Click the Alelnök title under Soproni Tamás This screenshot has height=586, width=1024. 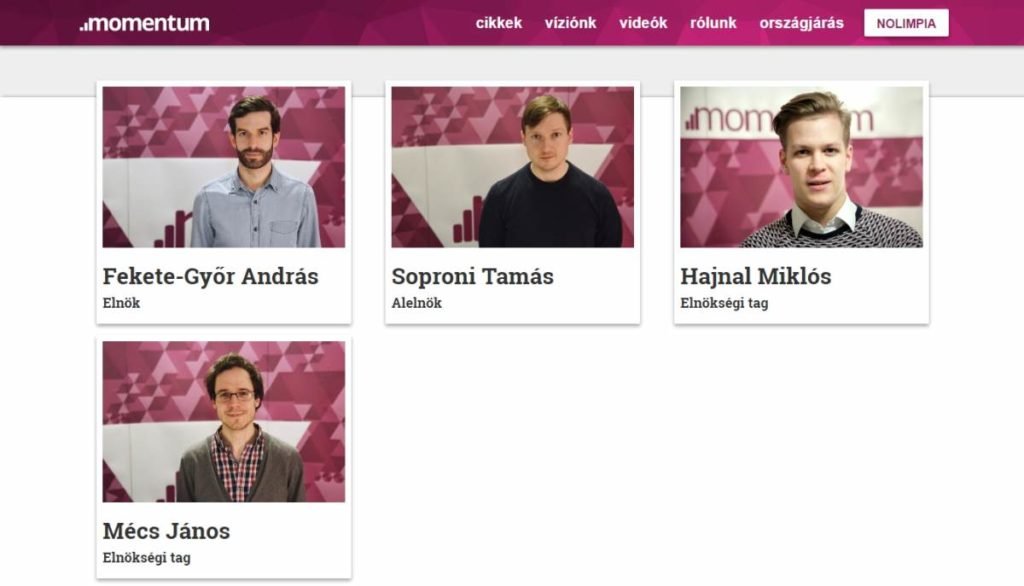point(417,303)
